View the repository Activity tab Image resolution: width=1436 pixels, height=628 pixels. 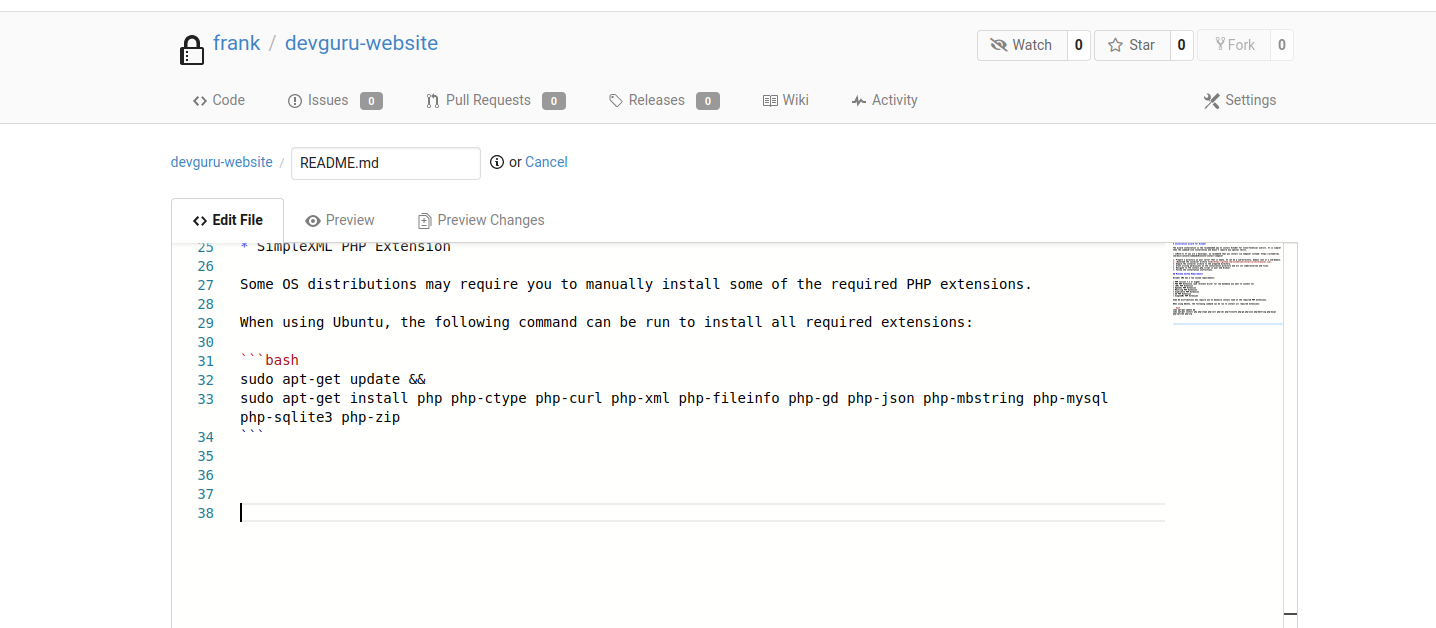[x=884, y=100]
